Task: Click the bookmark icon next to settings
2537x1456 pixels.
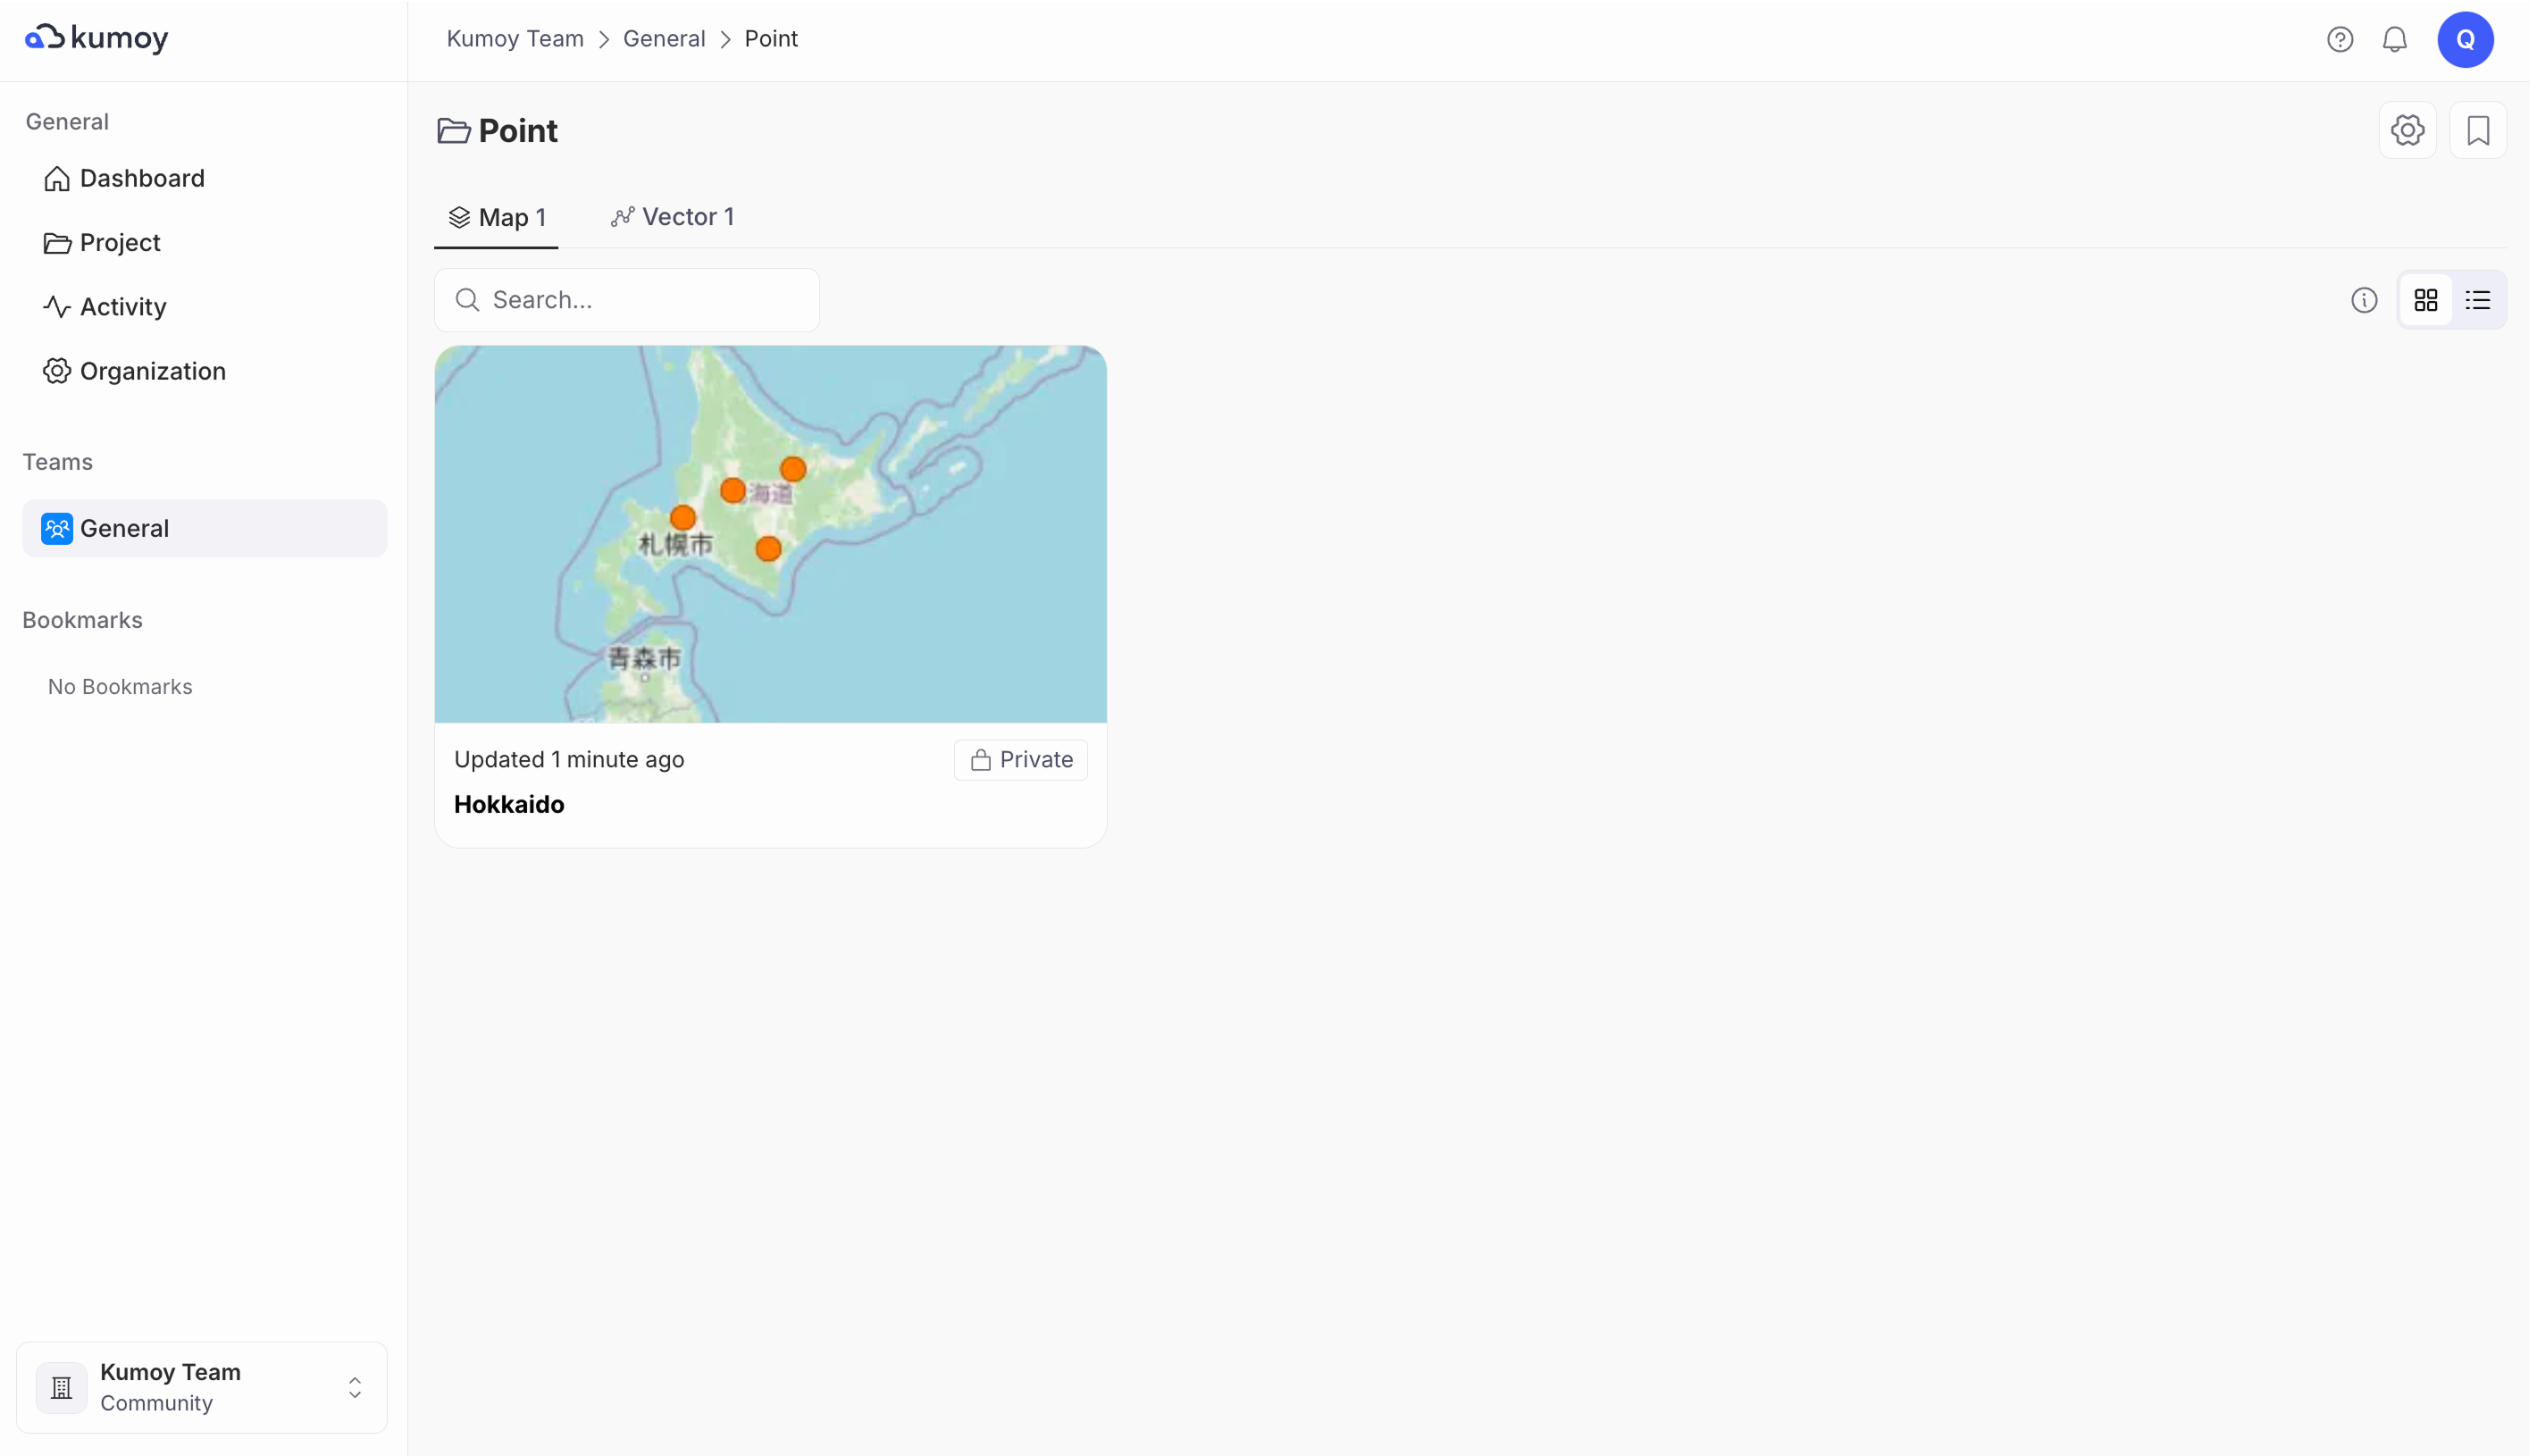Action: 2477,130
